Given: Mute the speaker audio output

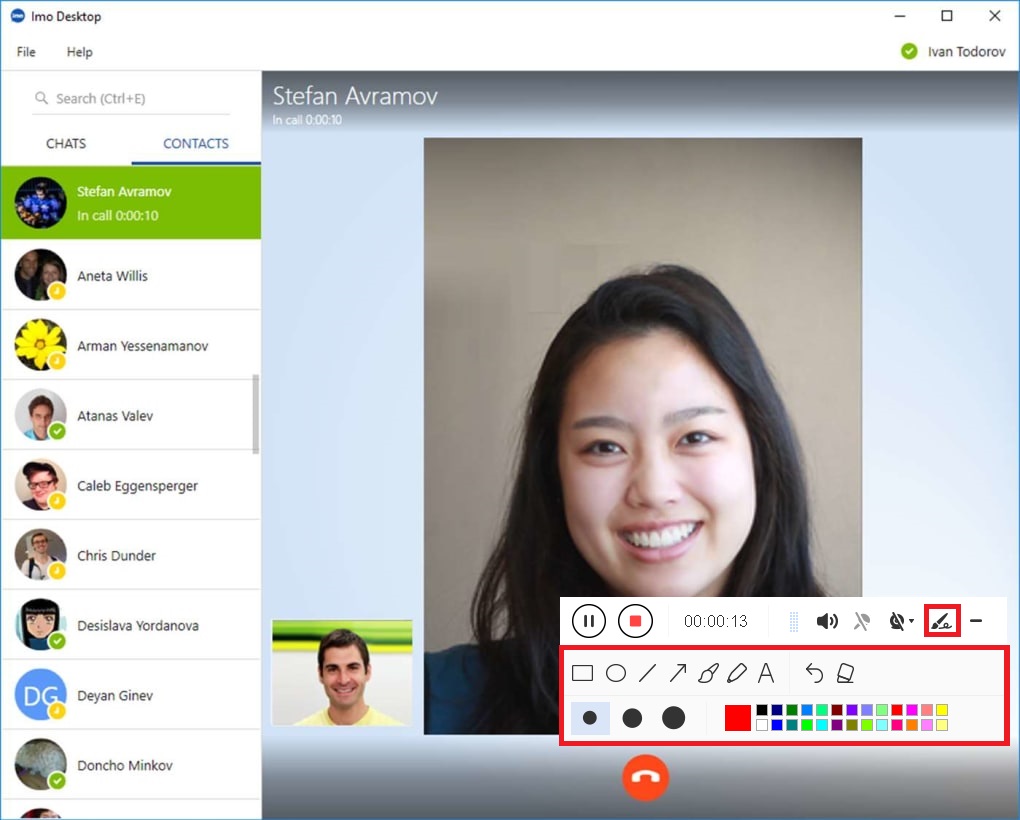Looking at the screenshot, I should [x=827, y=620].
